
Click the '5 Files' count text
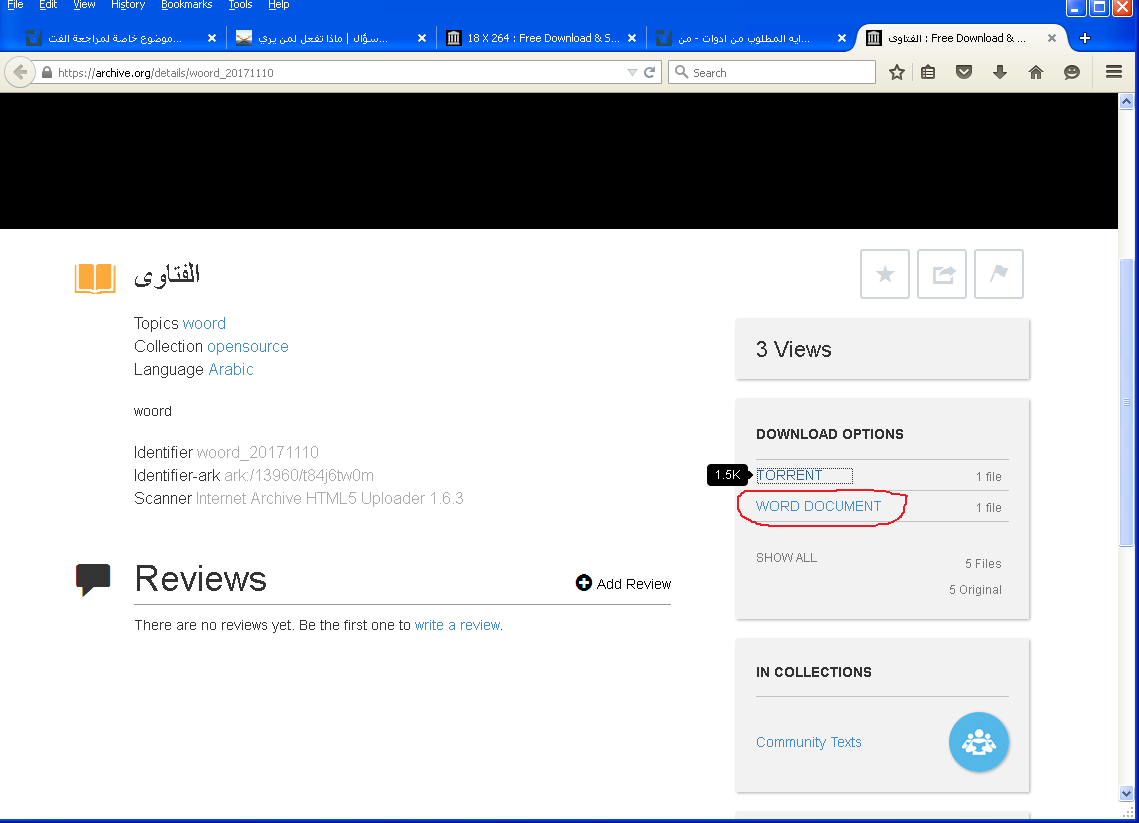point(984,564)
